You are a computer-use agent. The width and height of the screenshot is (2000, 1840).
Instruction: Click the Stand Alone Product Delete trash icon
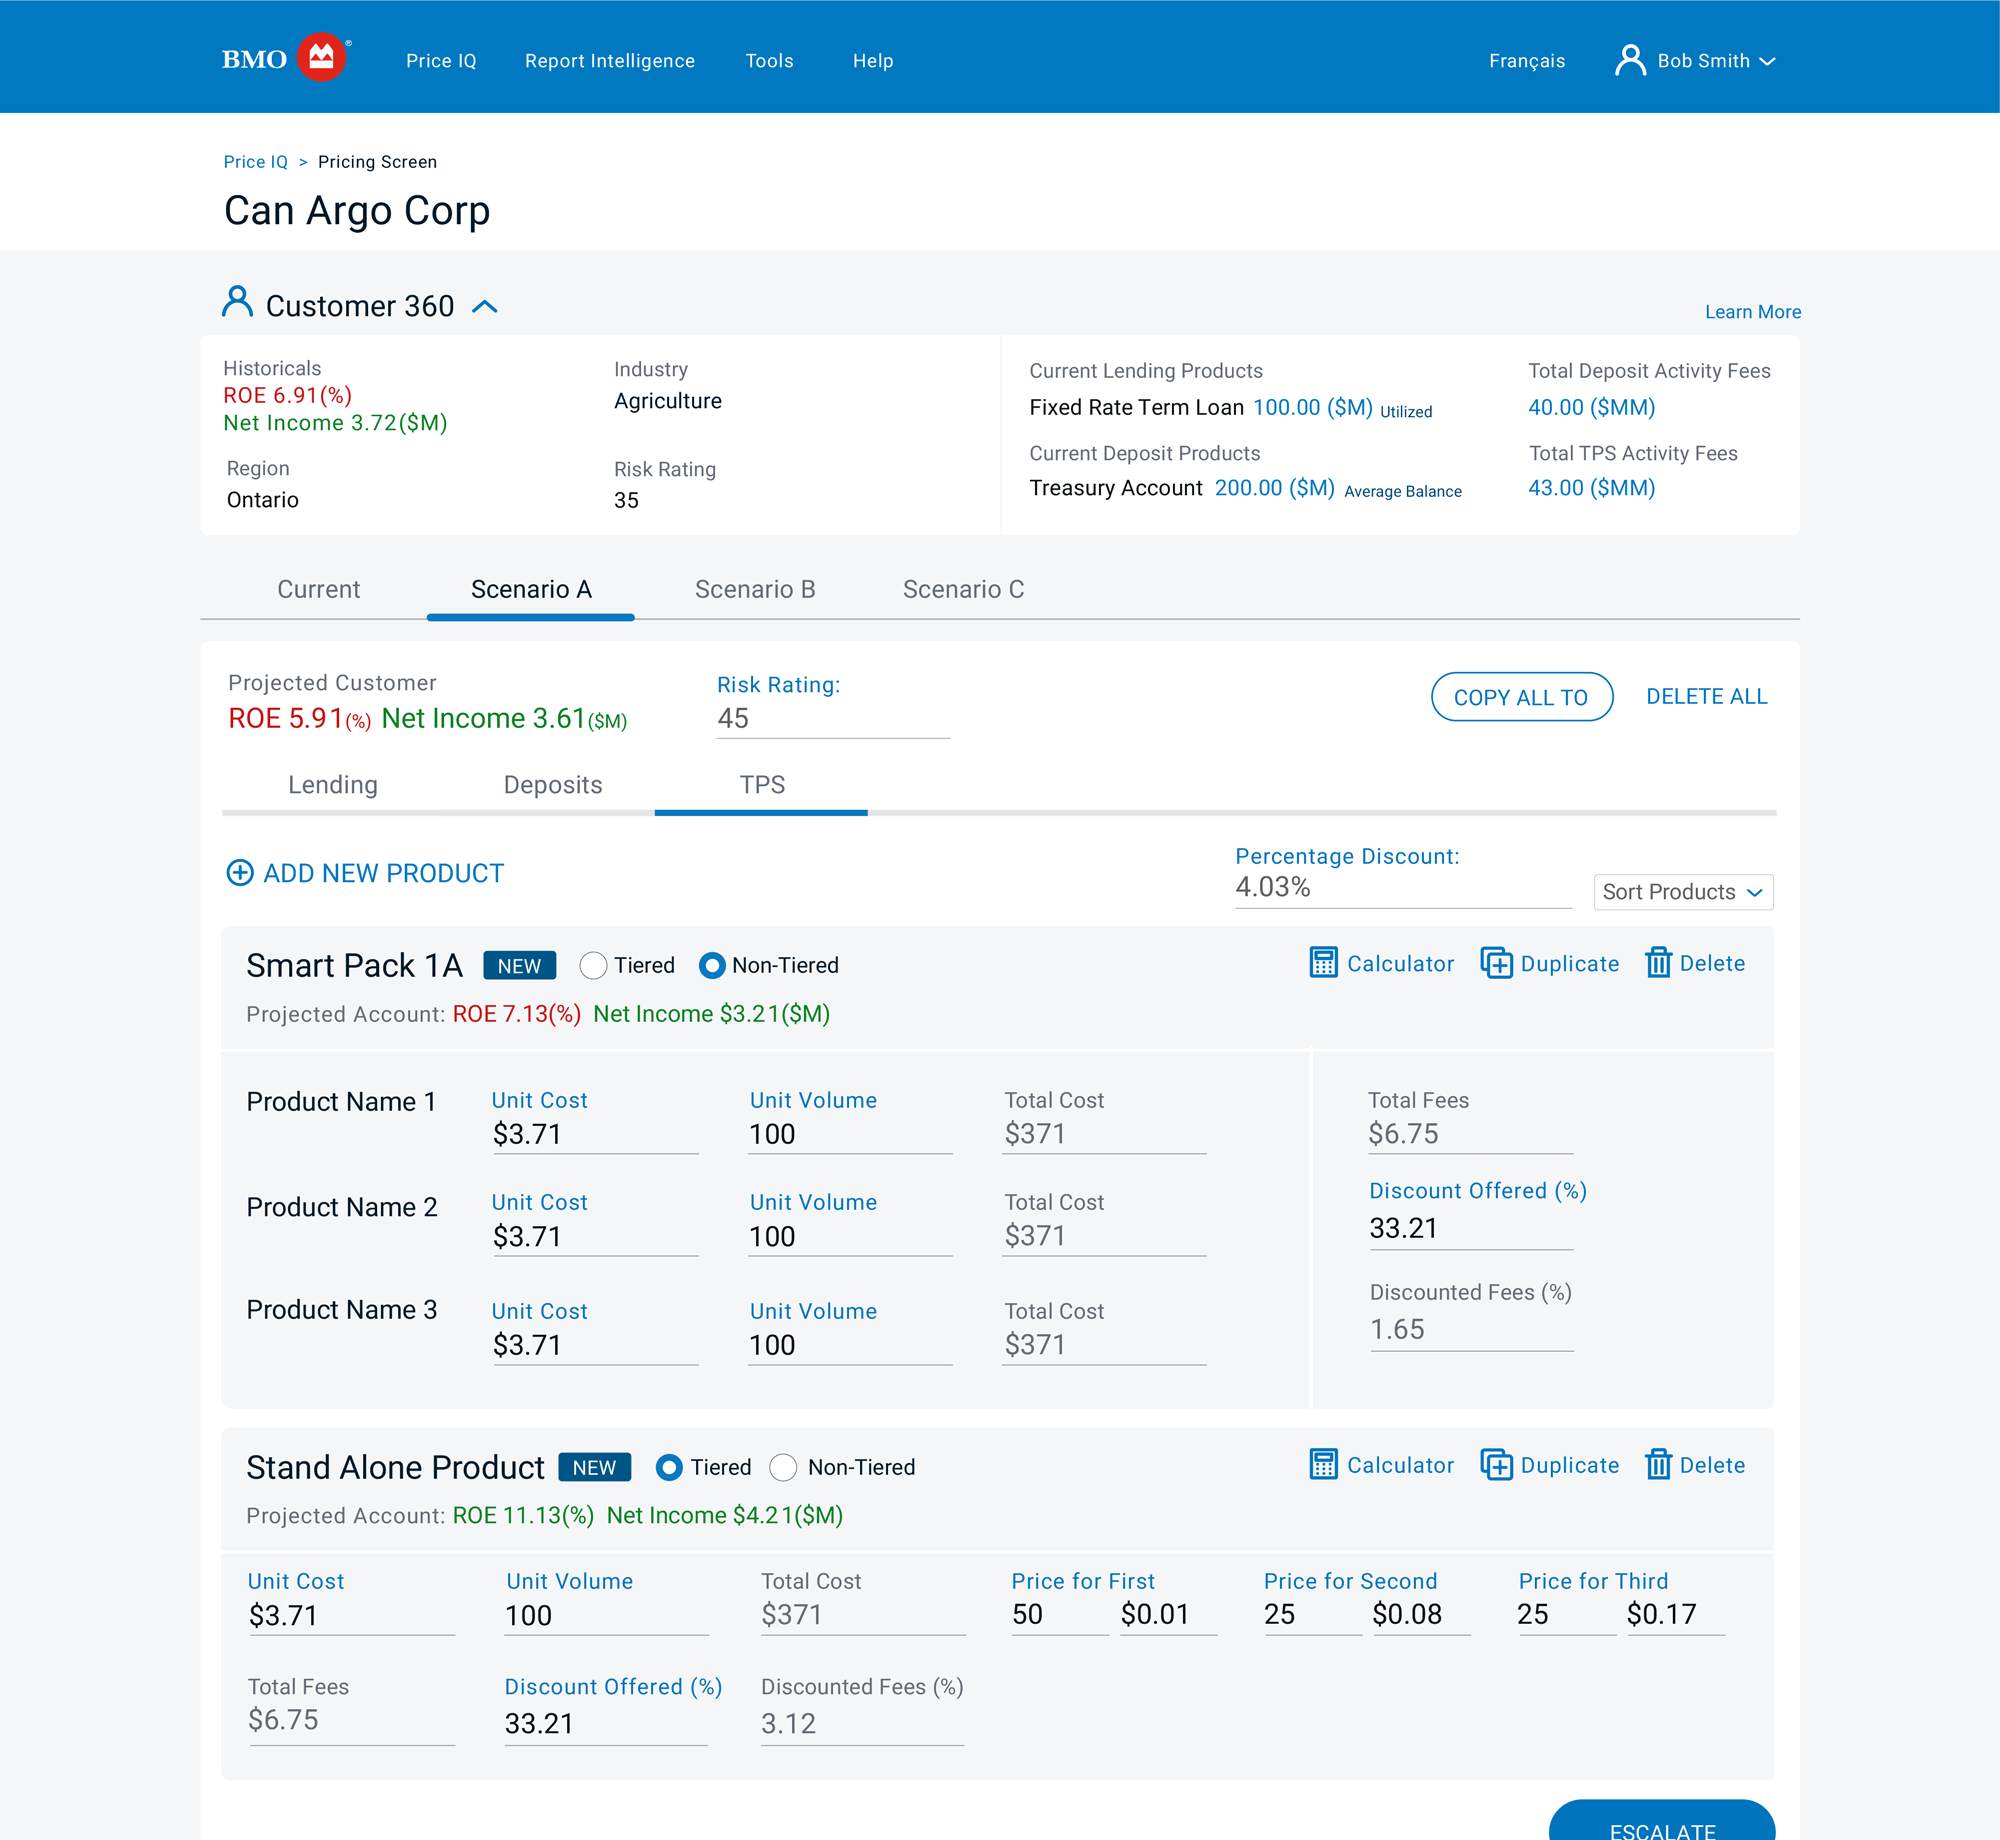tap(1658, 1465)
